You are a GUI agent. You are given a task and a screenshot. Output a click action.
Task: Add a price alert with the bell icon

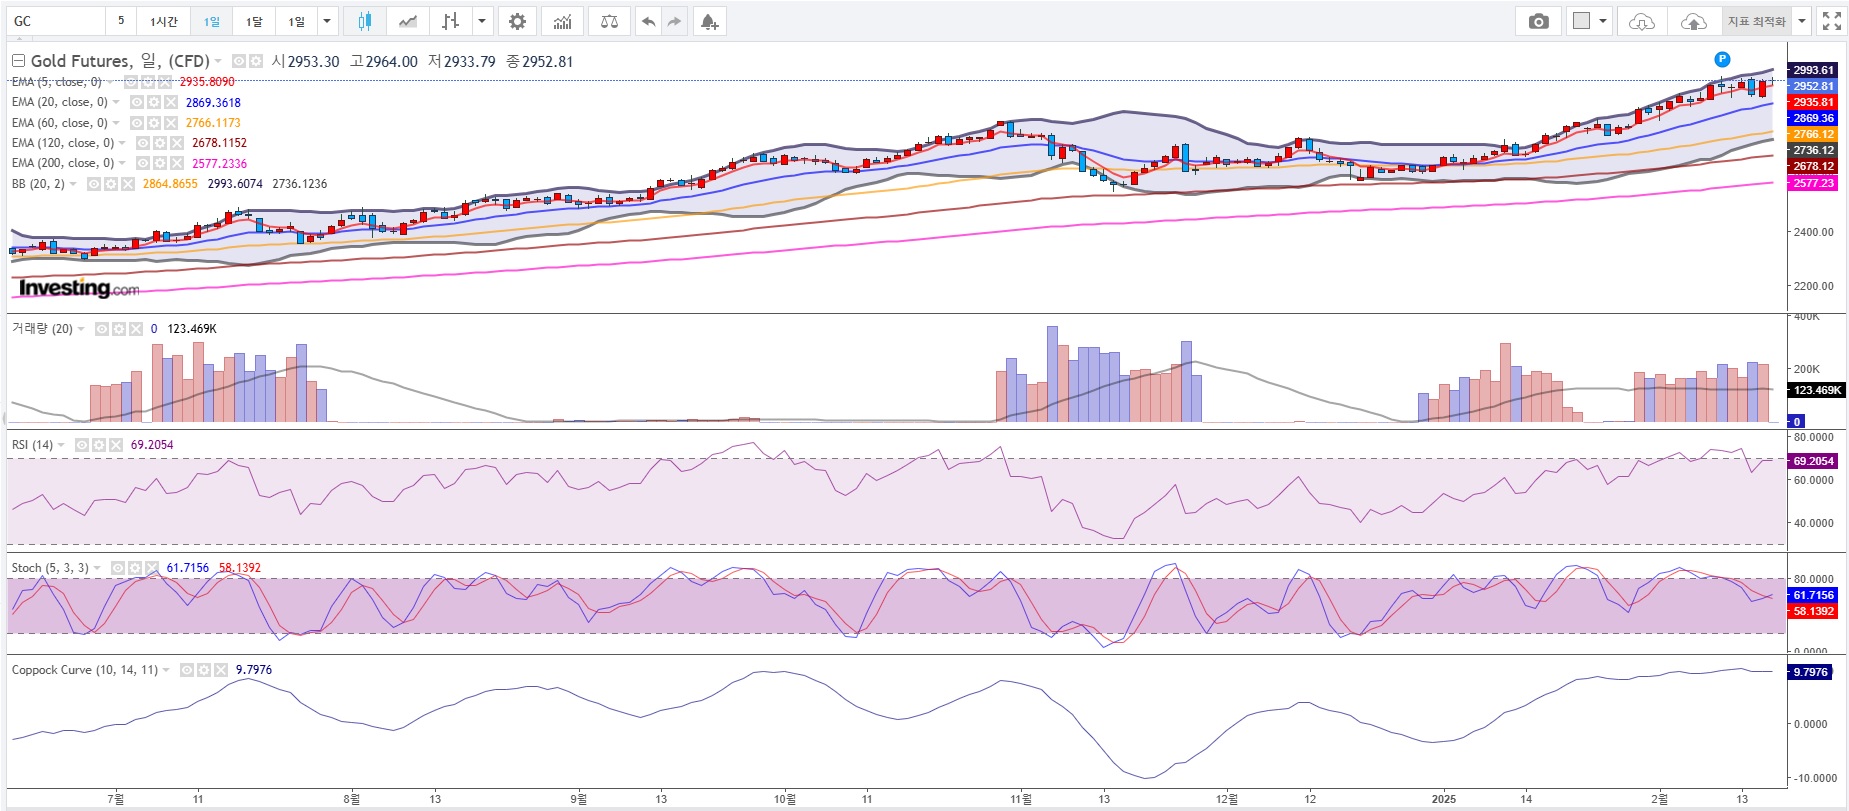click(x=709, y=21)
